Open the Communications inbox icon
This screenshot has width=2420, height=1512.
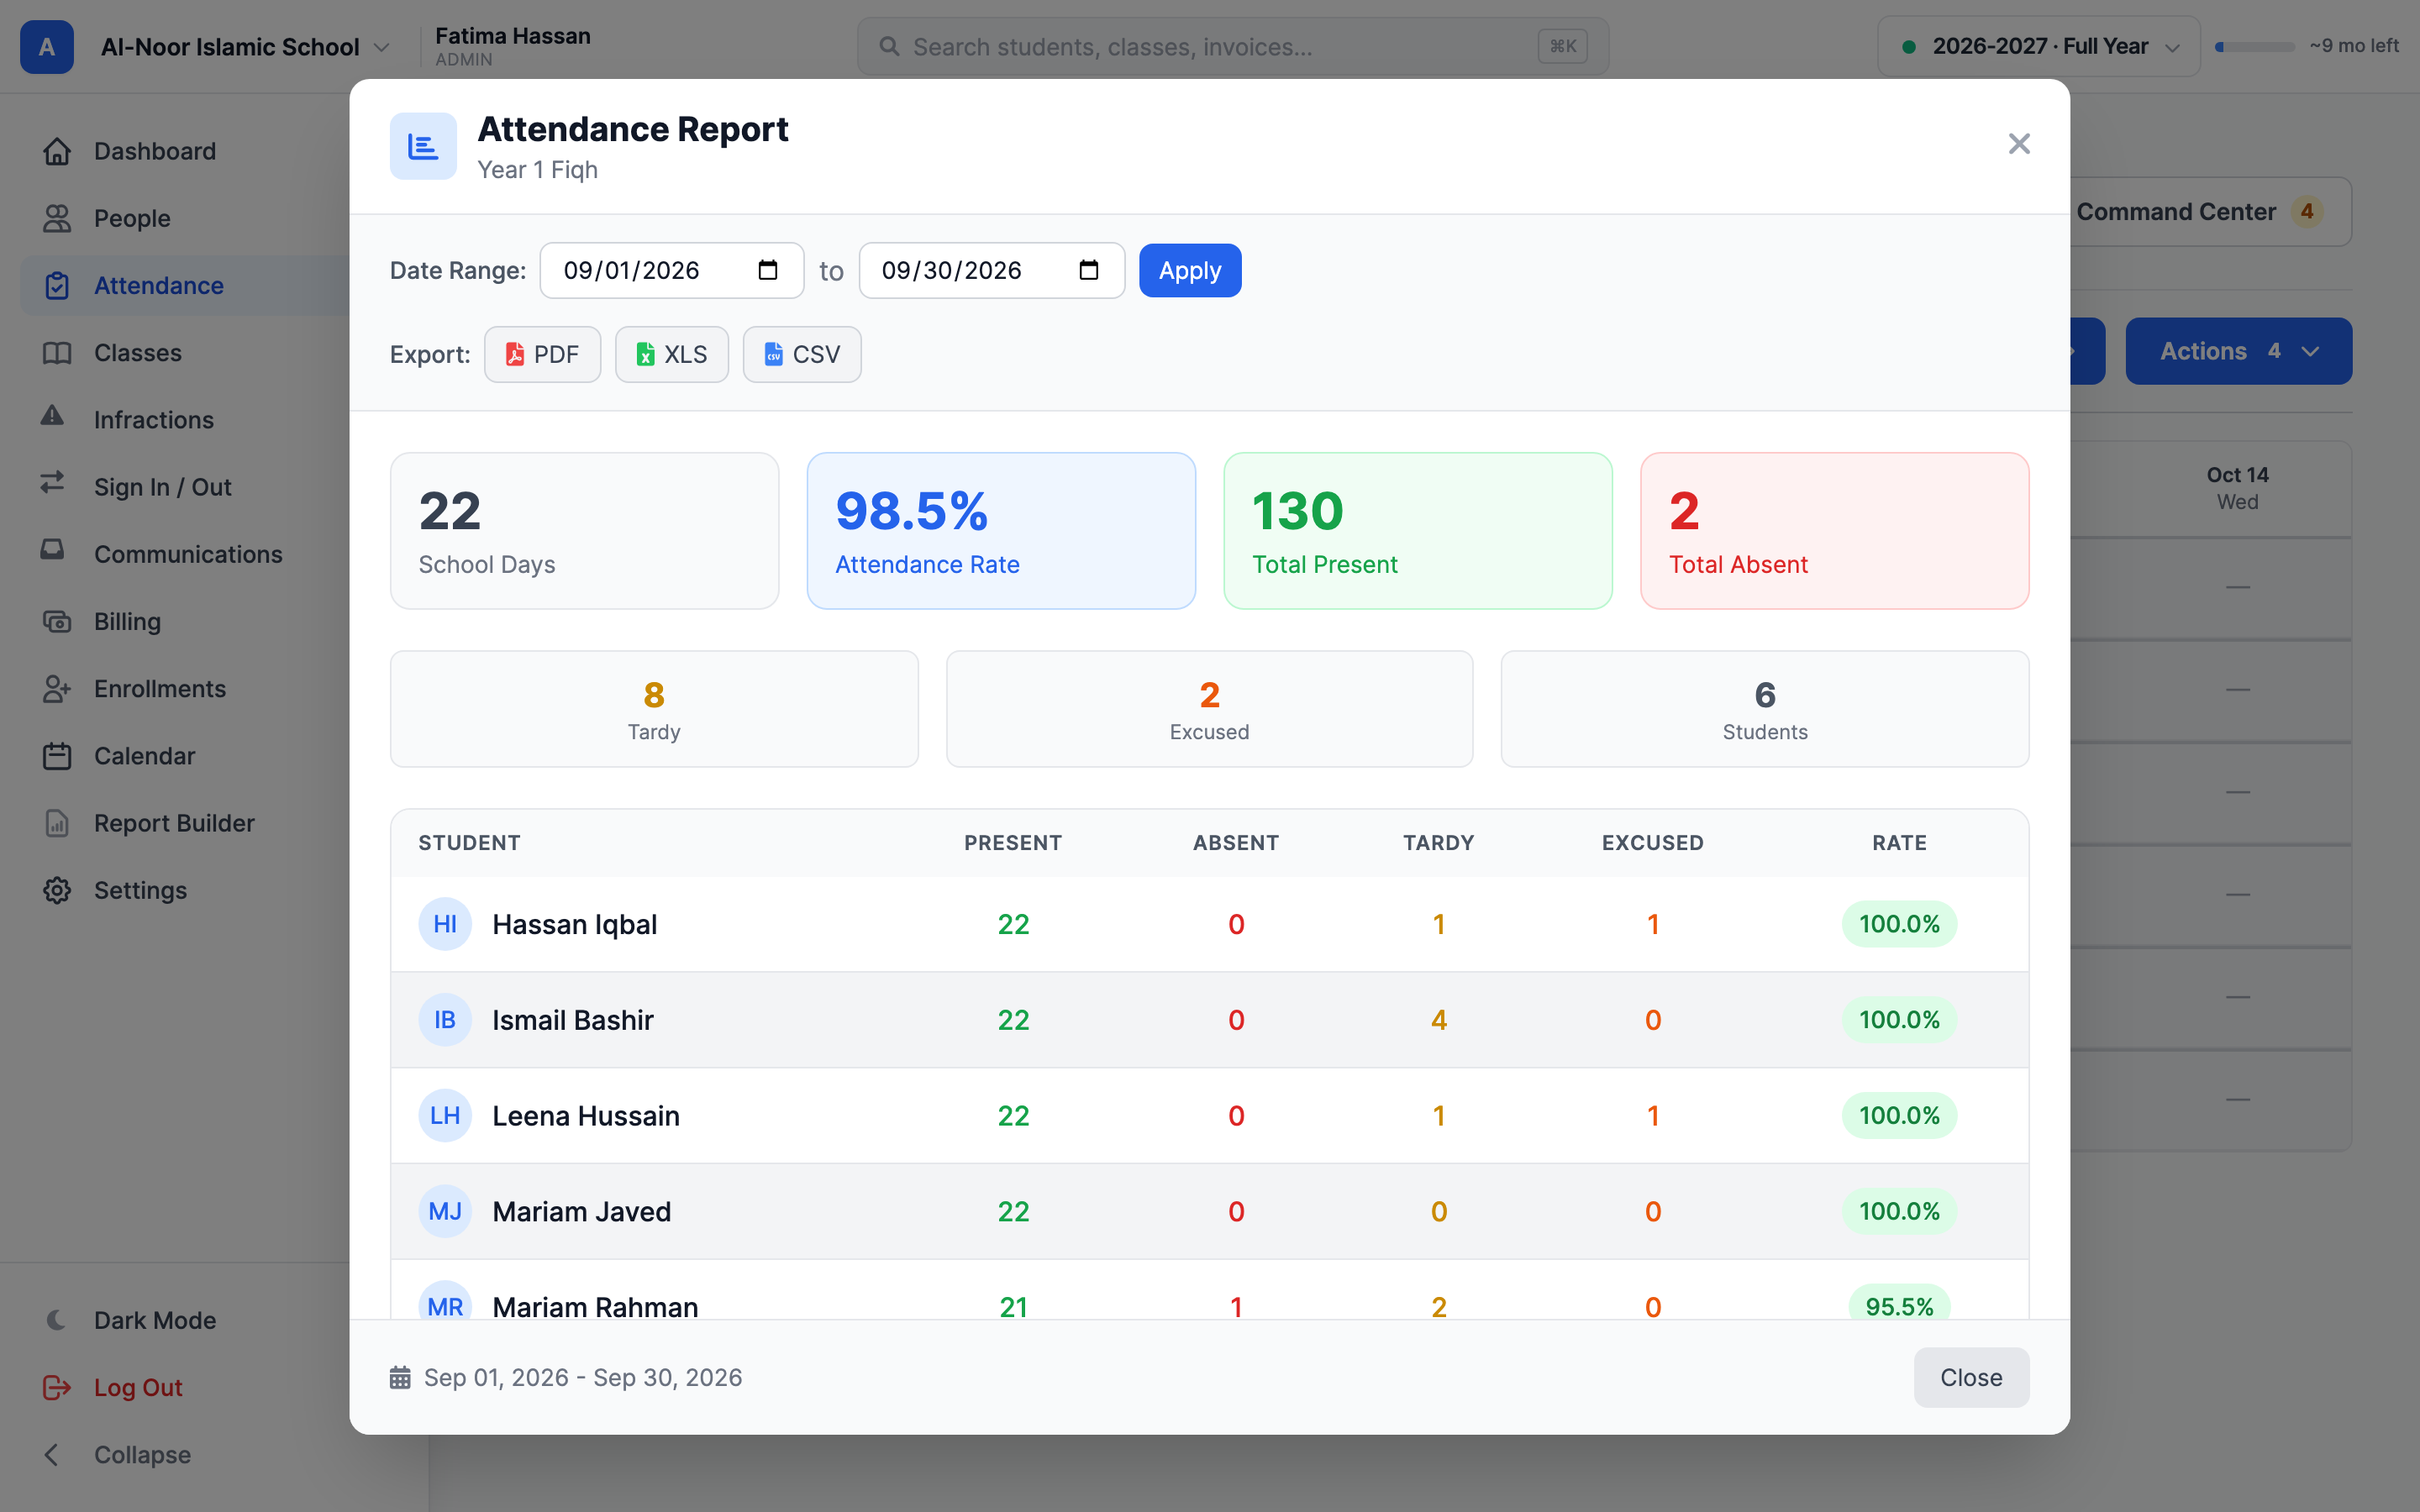(52, 550)
